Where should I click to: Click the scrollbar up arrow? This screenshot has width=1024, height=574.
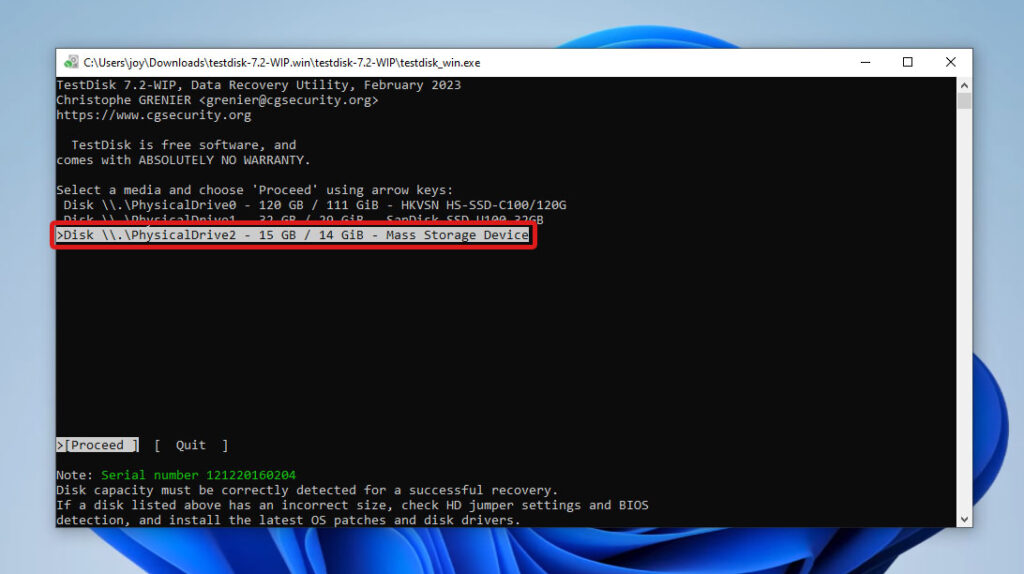(x=964, y=85)
